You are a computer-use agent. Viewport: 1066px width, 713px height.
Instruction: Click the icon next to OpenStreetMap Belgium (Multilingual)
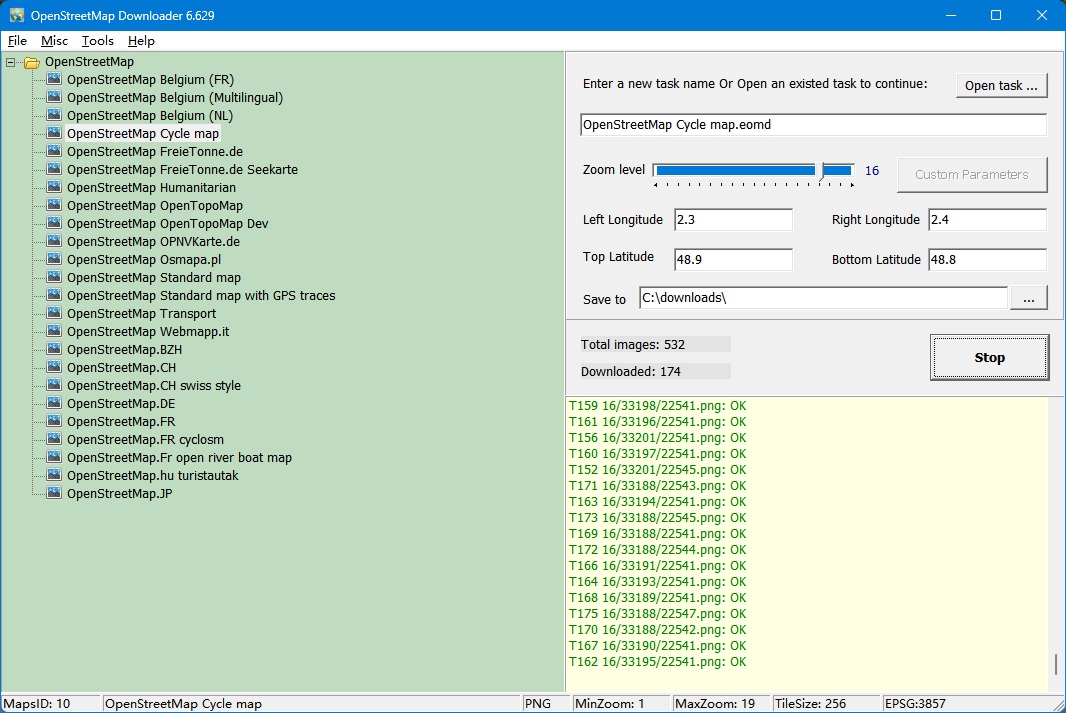[54, 97]
